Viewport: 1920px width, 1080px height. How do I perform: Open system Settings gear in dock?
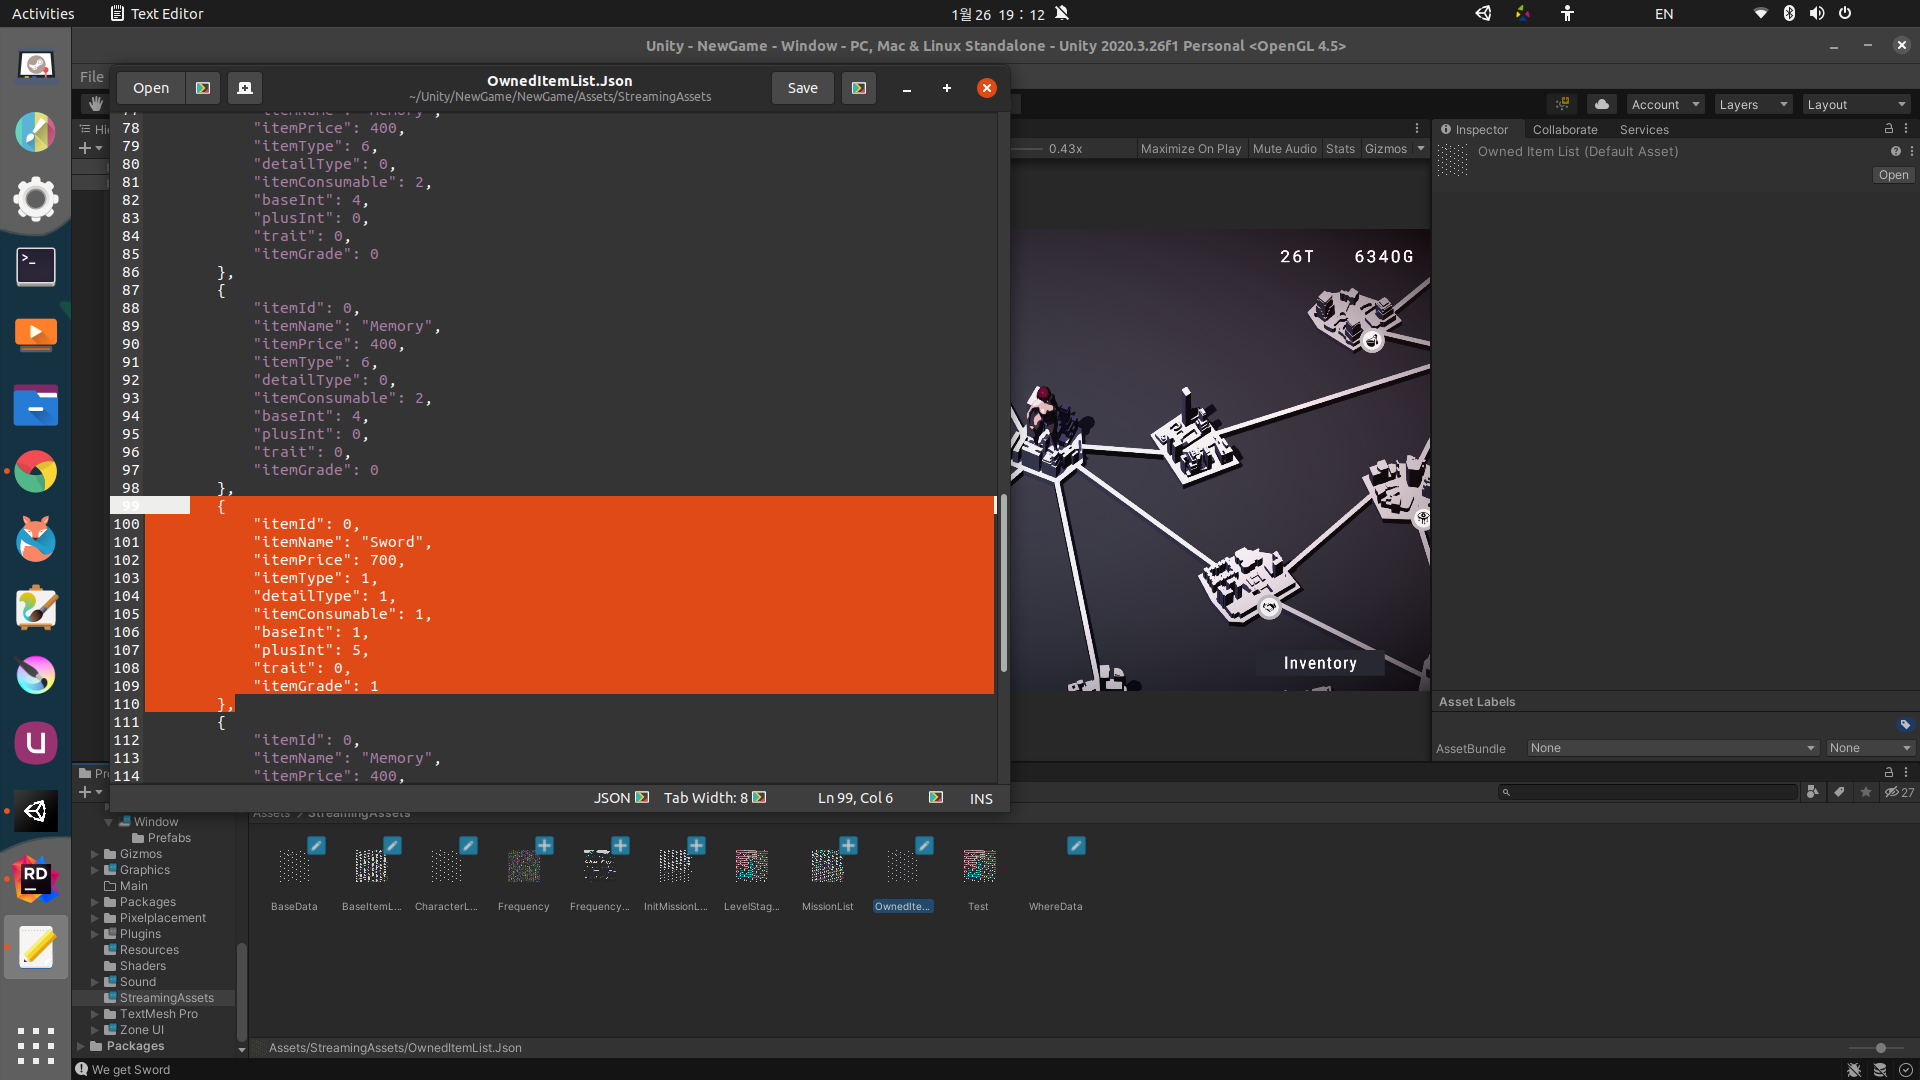click(36, 199)
